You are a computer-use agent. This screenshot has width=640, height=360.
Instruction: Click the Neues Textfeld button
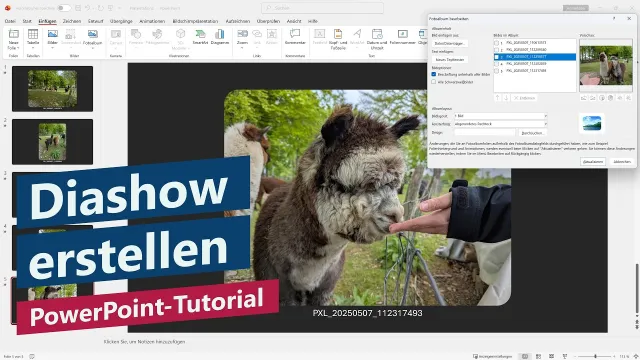pos(449,60)
